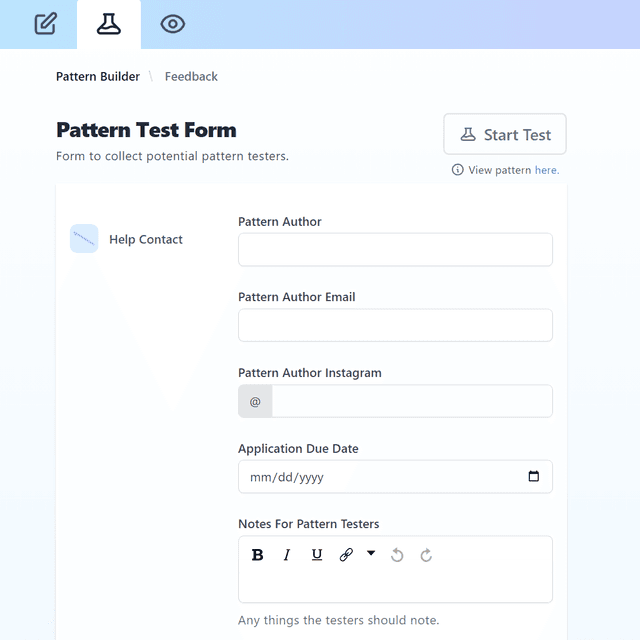Open the edit pencil tab
Screen dimensions: 640x640
click(x=45, y=24)
